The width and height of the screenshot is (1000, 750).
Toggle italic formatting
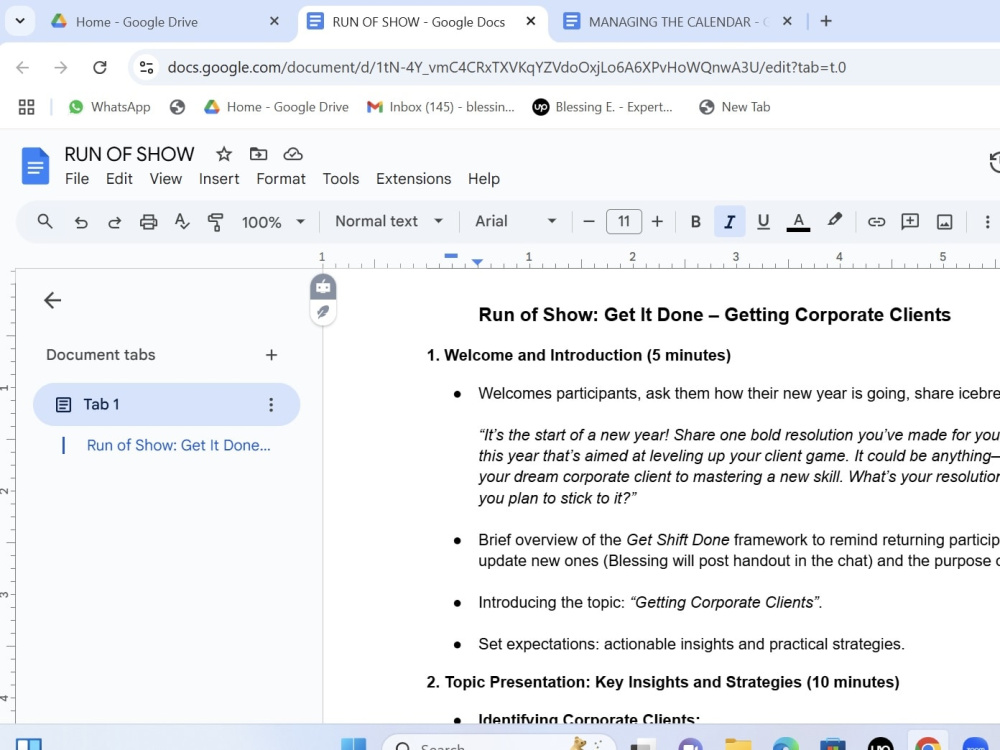(x=730, y=221)
